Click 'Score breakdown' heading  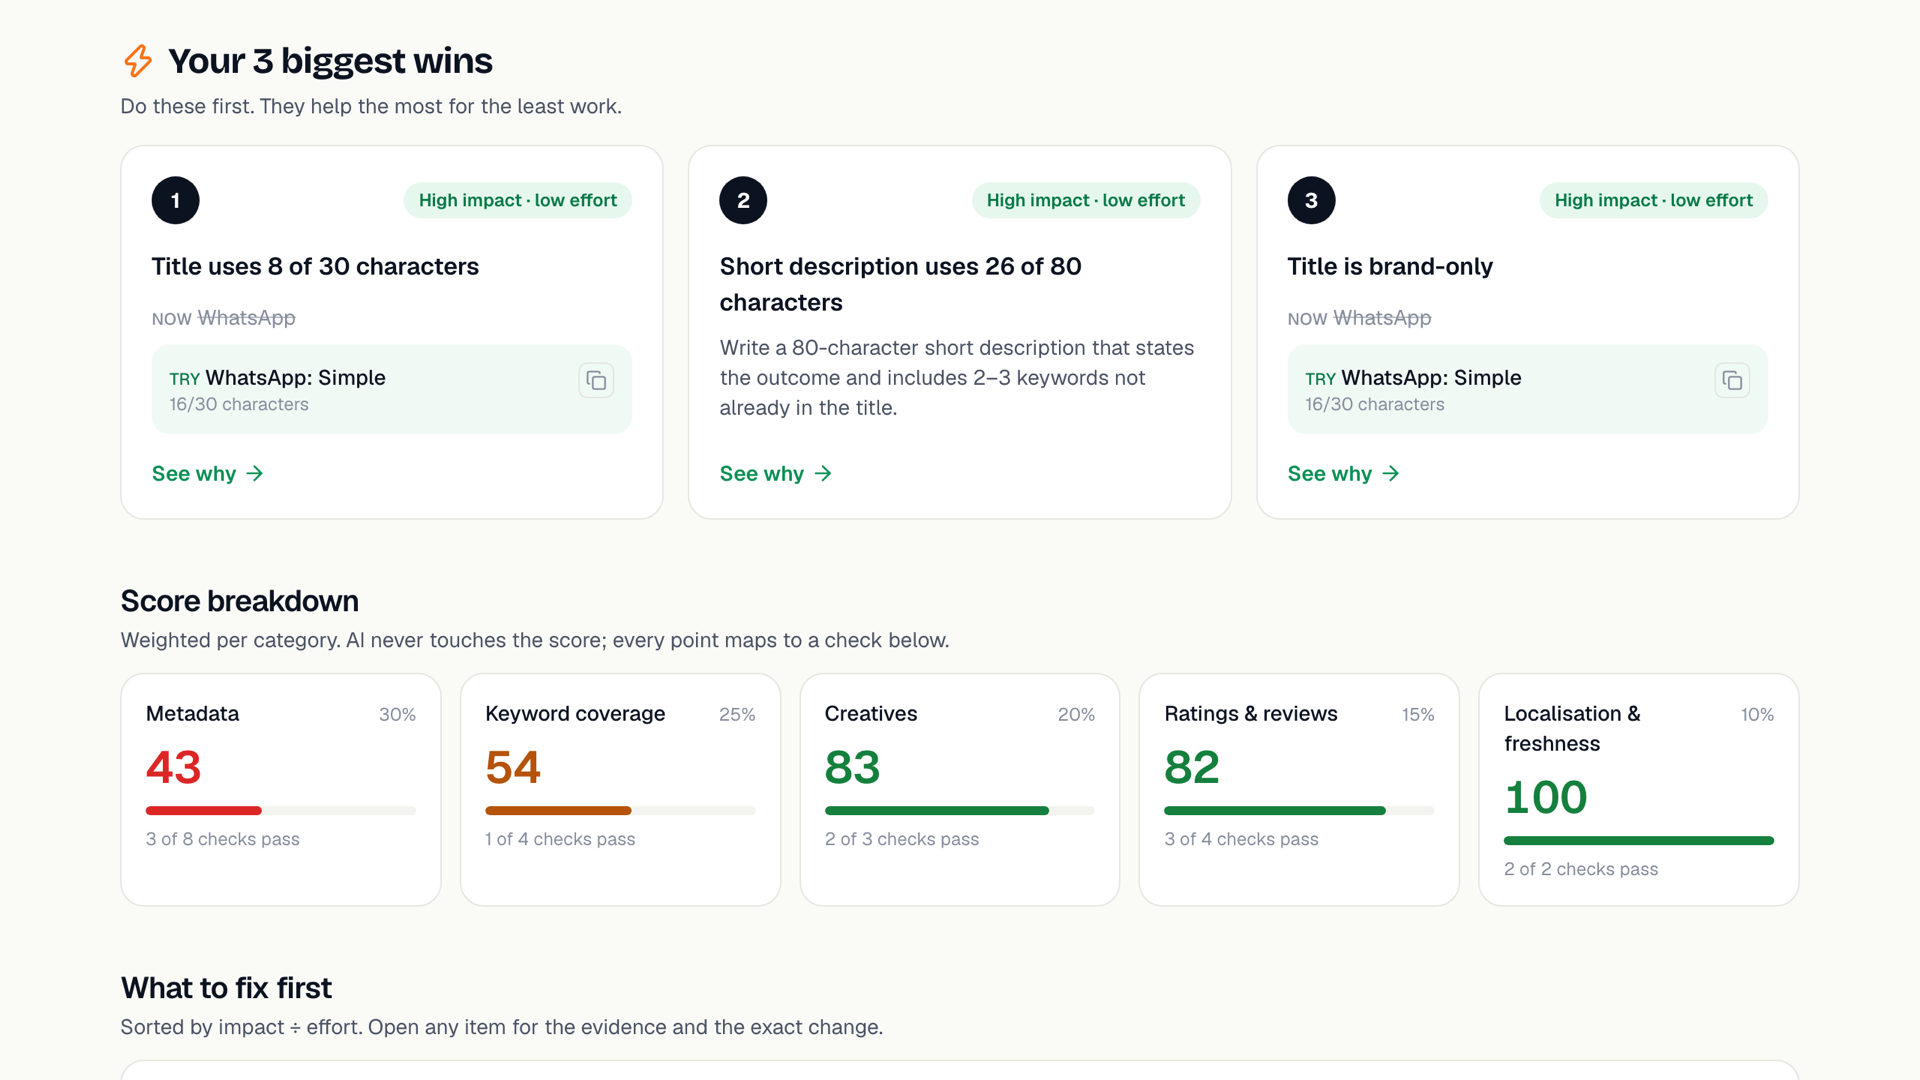pos(239,601)
